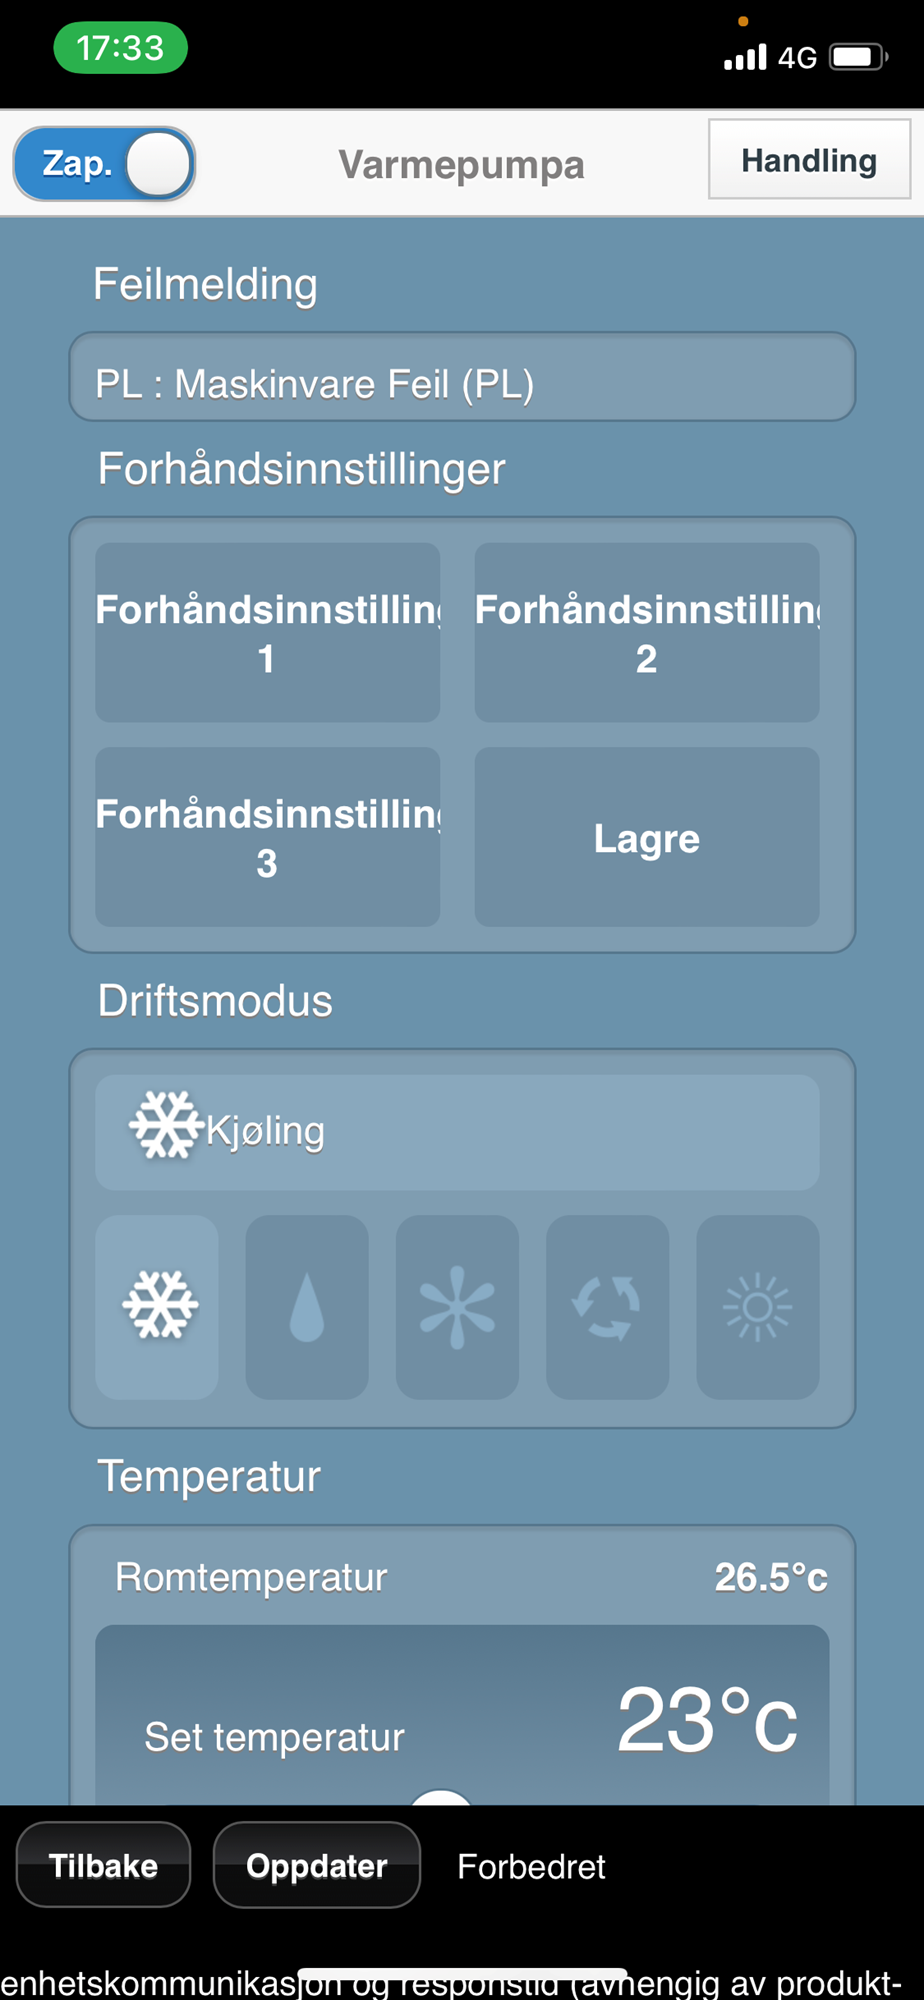The width and height of the screenshot is (924, 2000).
Task: Toggle the Zap. power switch
Action: tap(104, 164)
